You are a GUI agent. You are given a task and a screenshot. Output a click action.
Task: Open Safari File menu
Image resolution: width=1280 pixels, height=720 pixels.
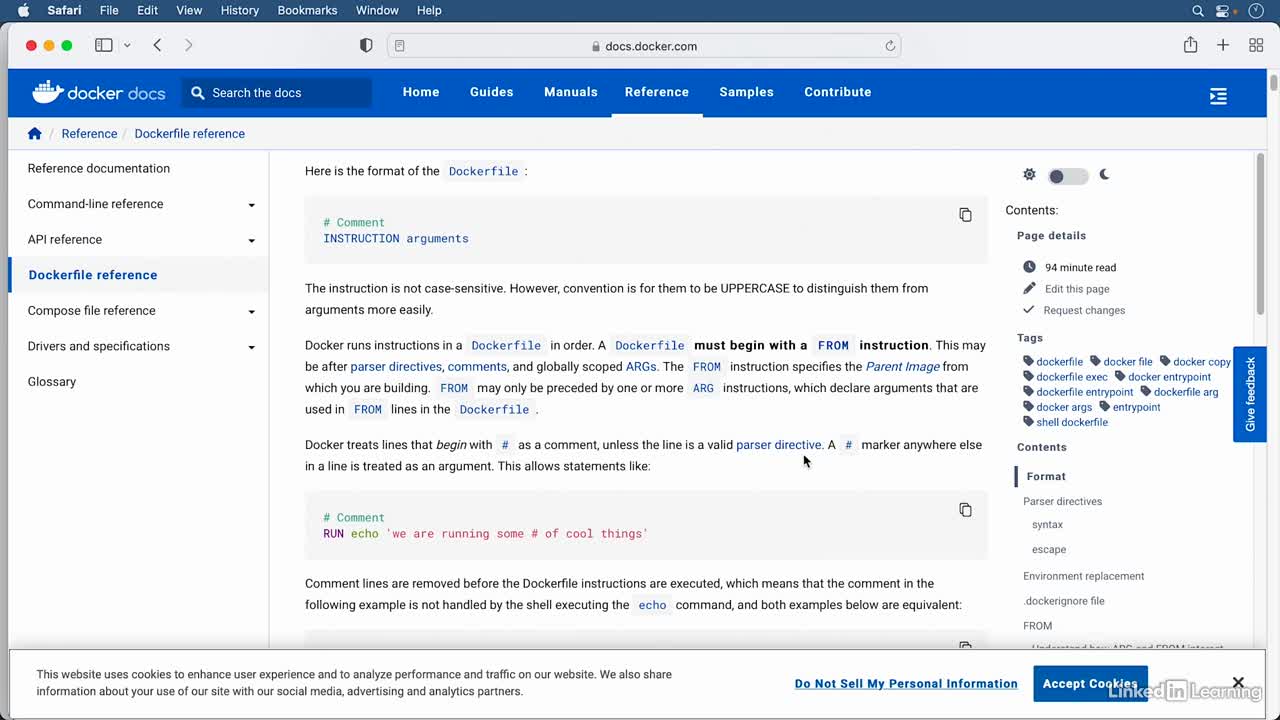(109, 10)
